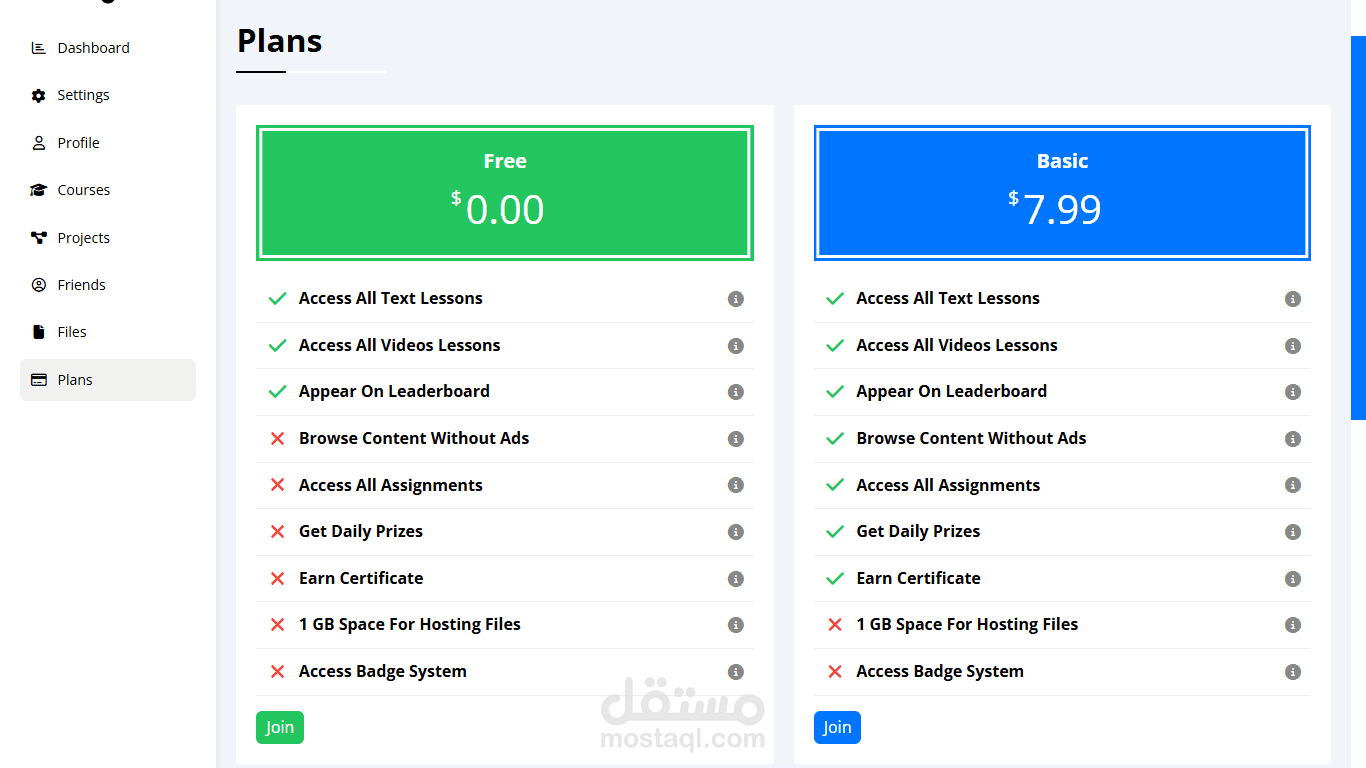Click the Files document icon
The width and height of the screenshot is (1366, 768).
coord(39,332)
